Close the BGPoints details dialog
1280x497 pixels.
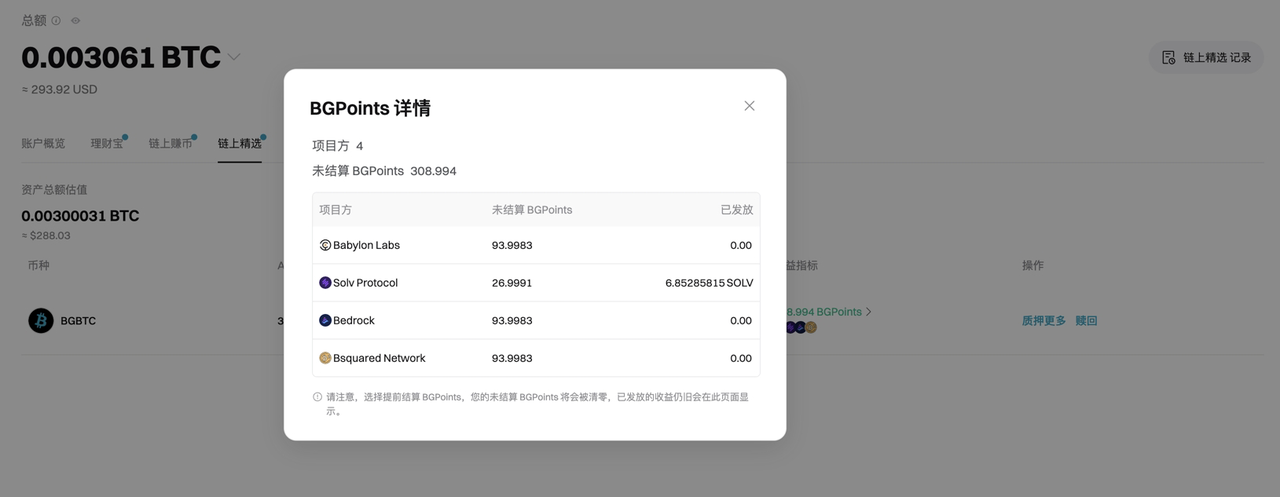749,106
